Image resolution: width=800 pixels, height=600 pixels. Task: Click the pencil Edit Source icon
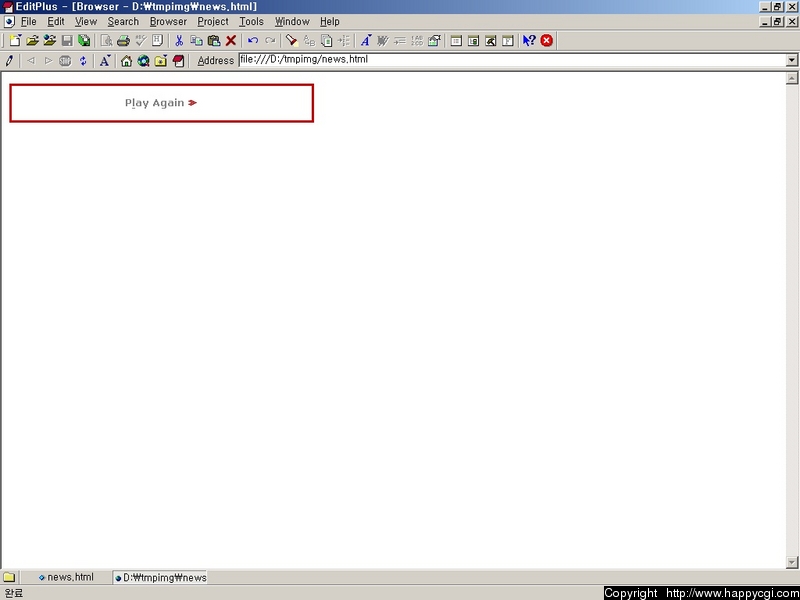[x=9, y=61]
